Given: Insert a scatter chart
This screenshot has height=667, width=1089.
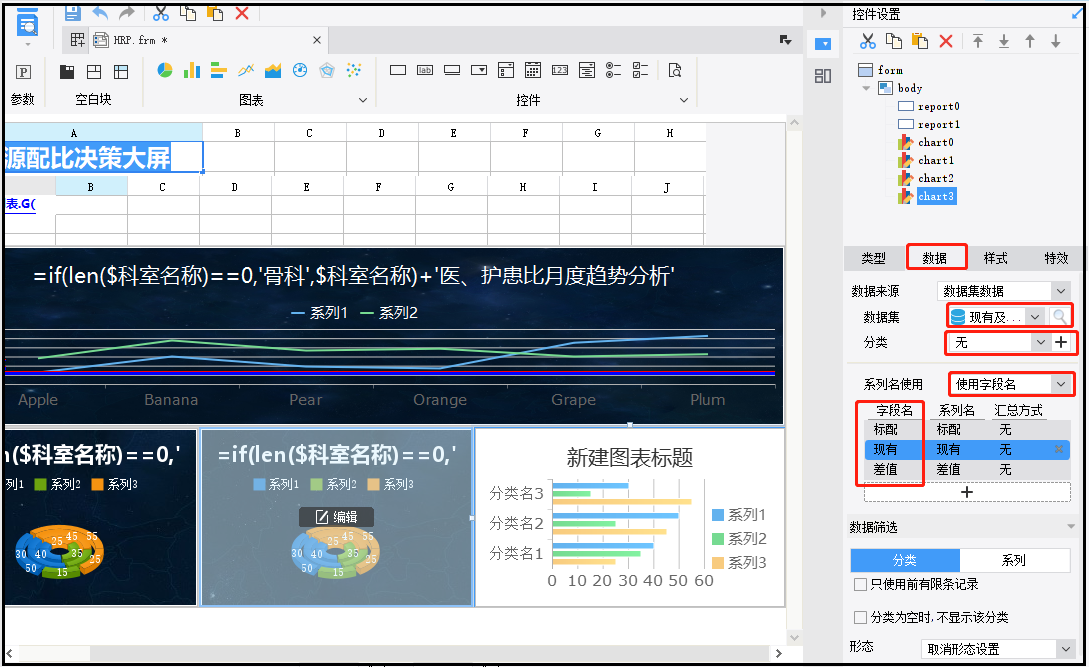Looking at the screenshot, I should click(354, 70).
